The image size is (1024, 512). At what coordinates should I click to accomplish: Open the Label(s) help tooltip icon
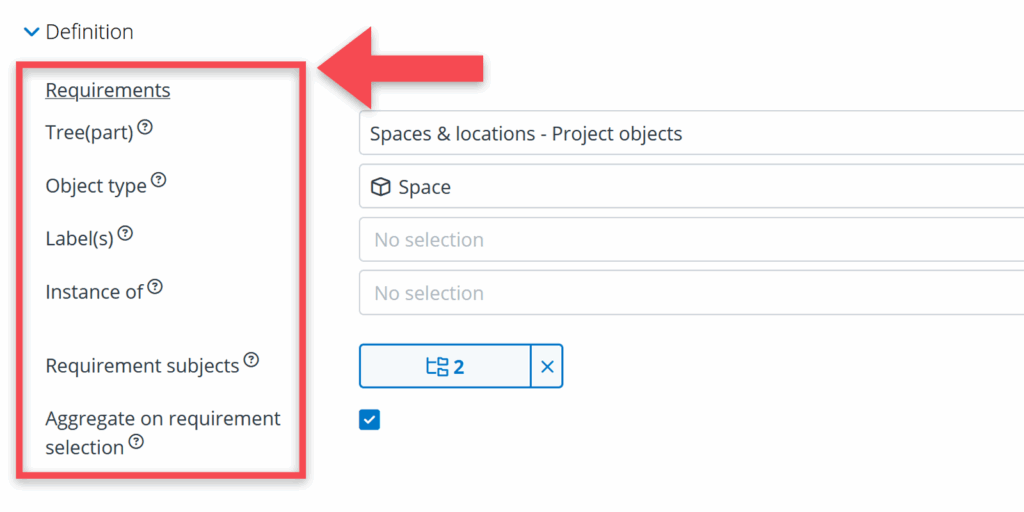(x=125, y=233)
